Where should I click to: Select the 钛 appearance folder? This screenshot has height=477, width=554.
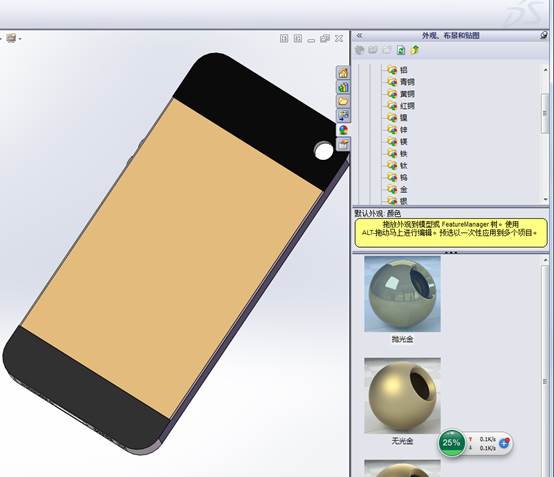397,165
